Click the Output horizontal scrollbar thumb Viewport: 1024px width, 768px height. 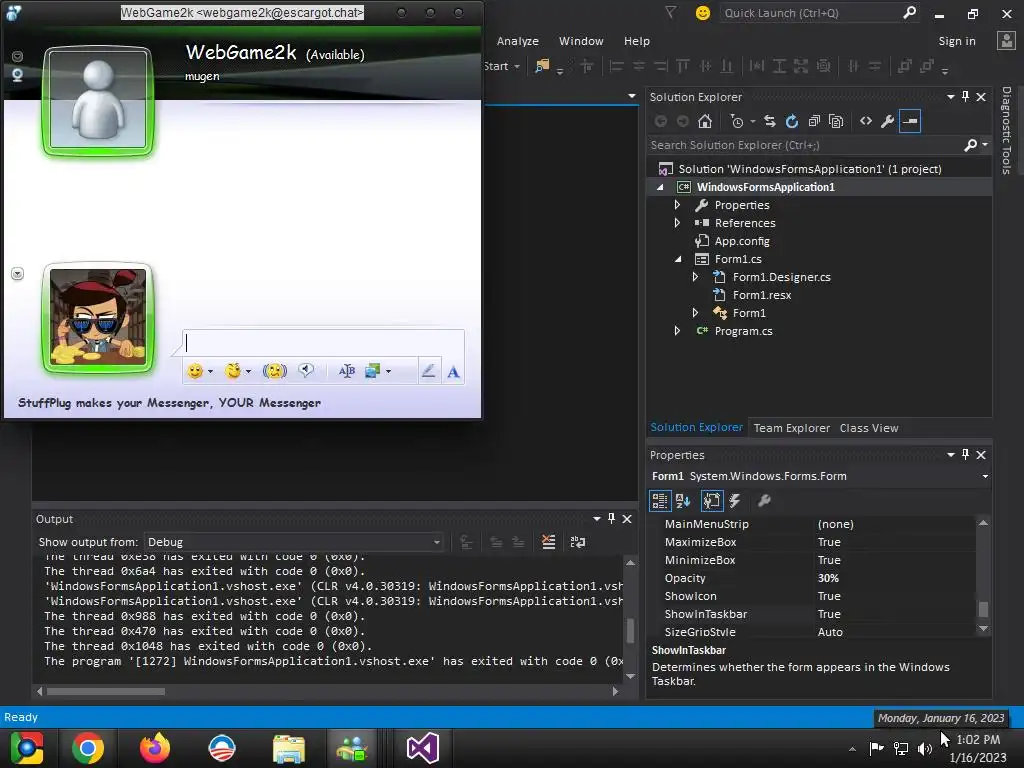pos(106,691)
